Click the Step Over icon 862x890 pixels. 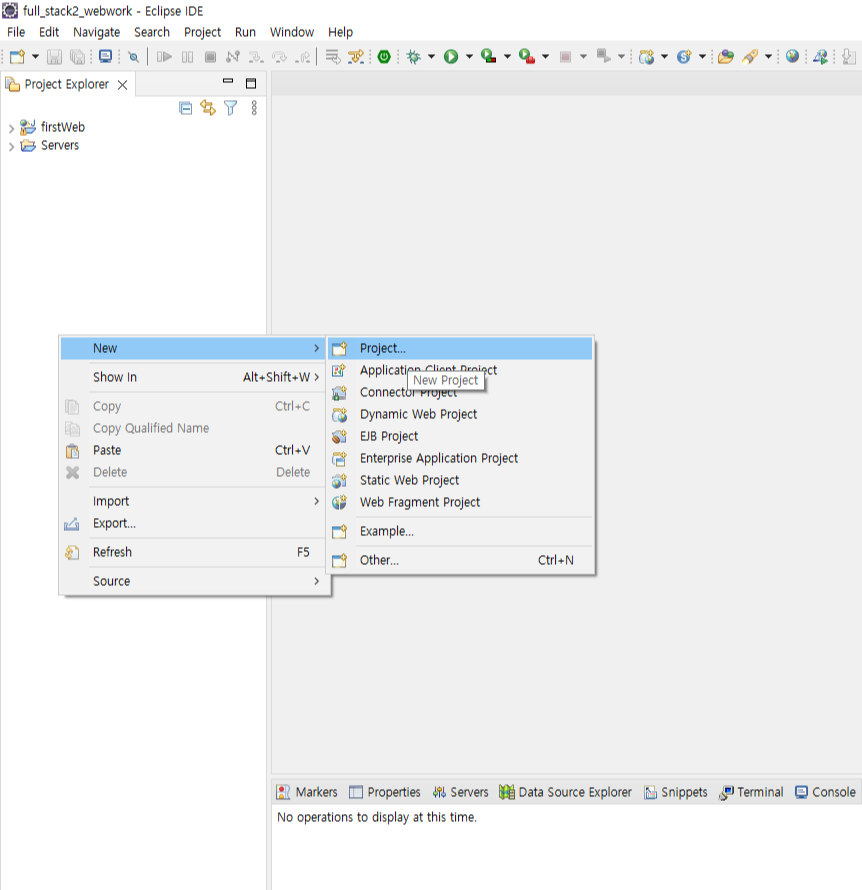279,56
